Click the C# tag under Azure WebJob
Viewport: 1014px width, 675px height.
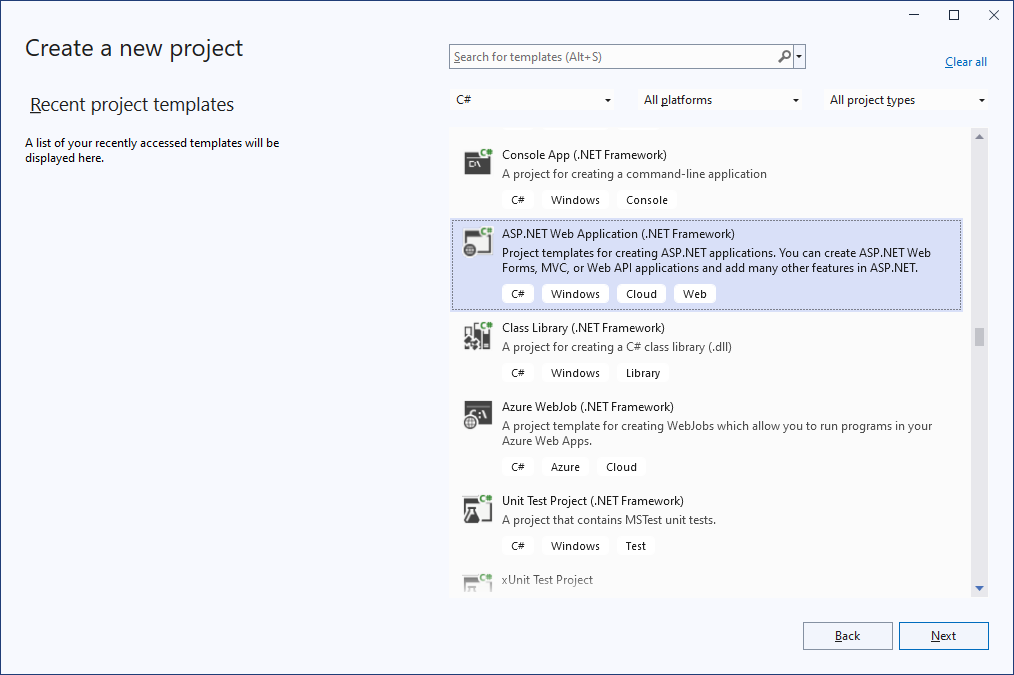[518, 467]
